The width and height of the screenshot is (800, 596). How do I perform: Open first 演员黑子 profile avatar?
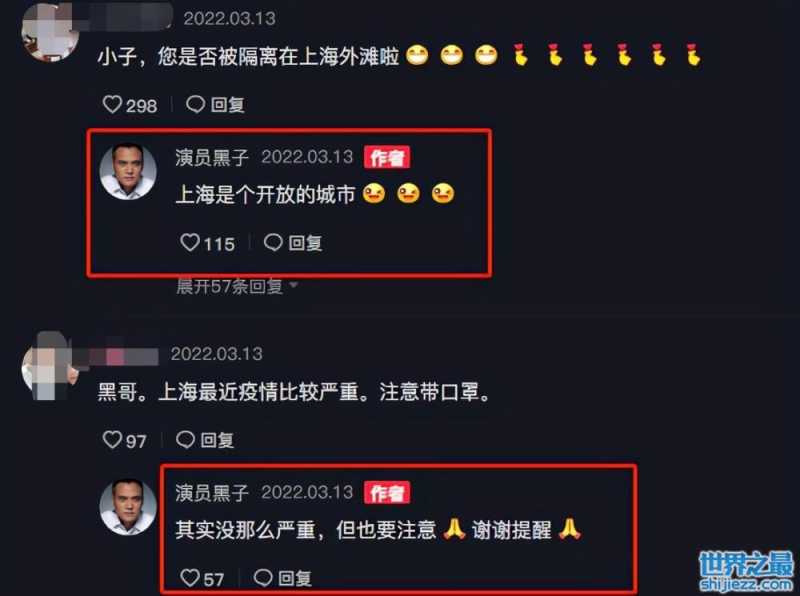click(x=128, y=171)
